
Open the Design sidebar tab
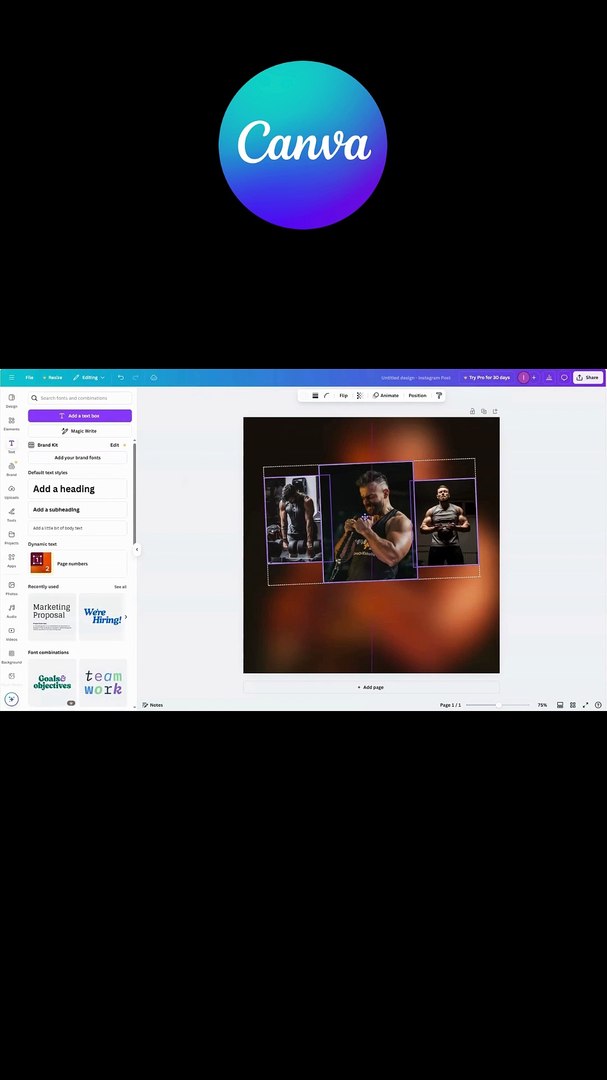coord(11,400)
